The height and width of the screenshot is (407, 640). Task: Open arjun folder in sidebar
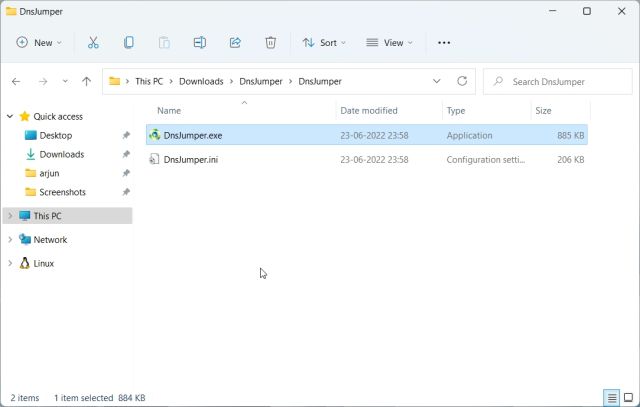49,173
